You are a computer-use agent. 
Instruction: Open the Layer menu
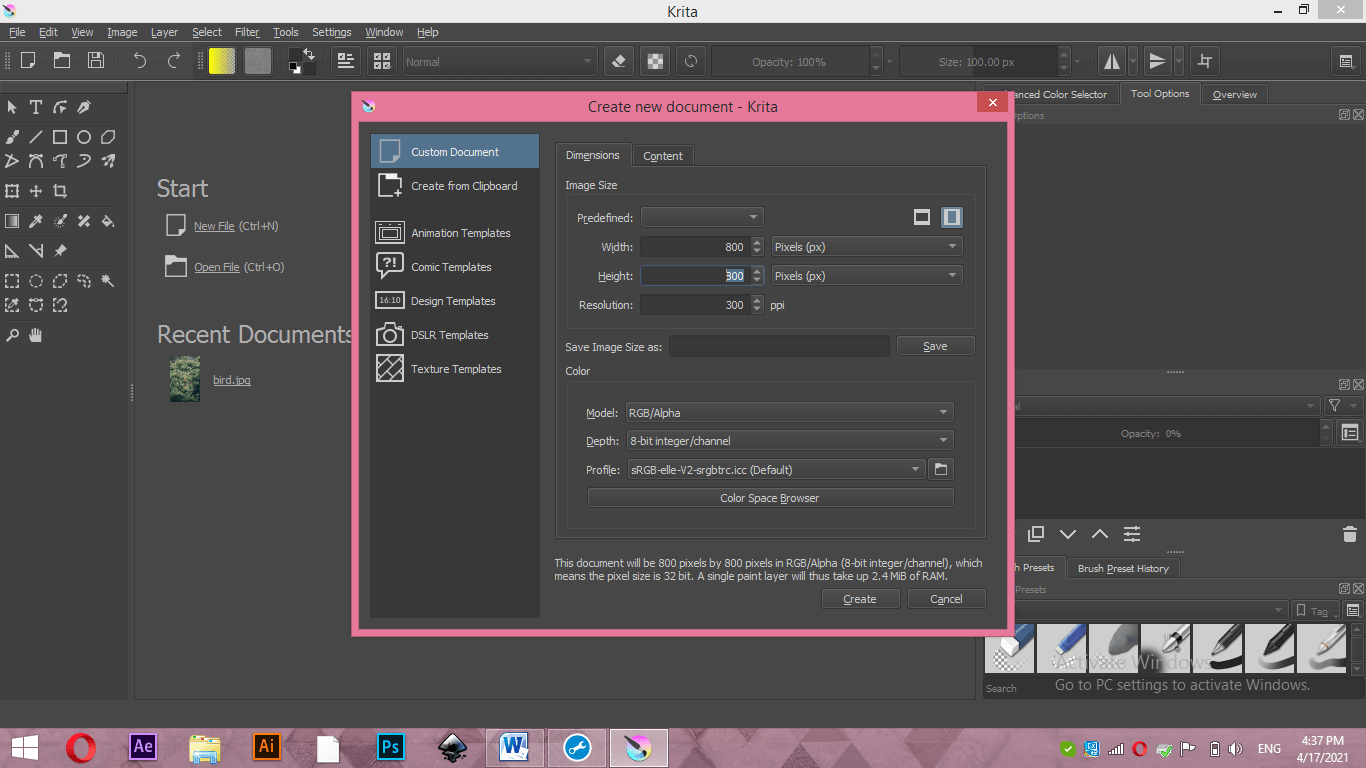click(x=164, y=32)
